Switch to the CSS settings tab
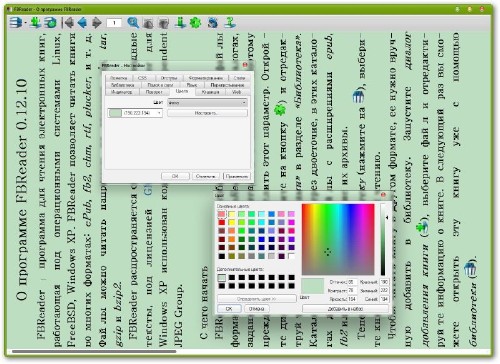The image size is (500, 364). click(142, 78)
